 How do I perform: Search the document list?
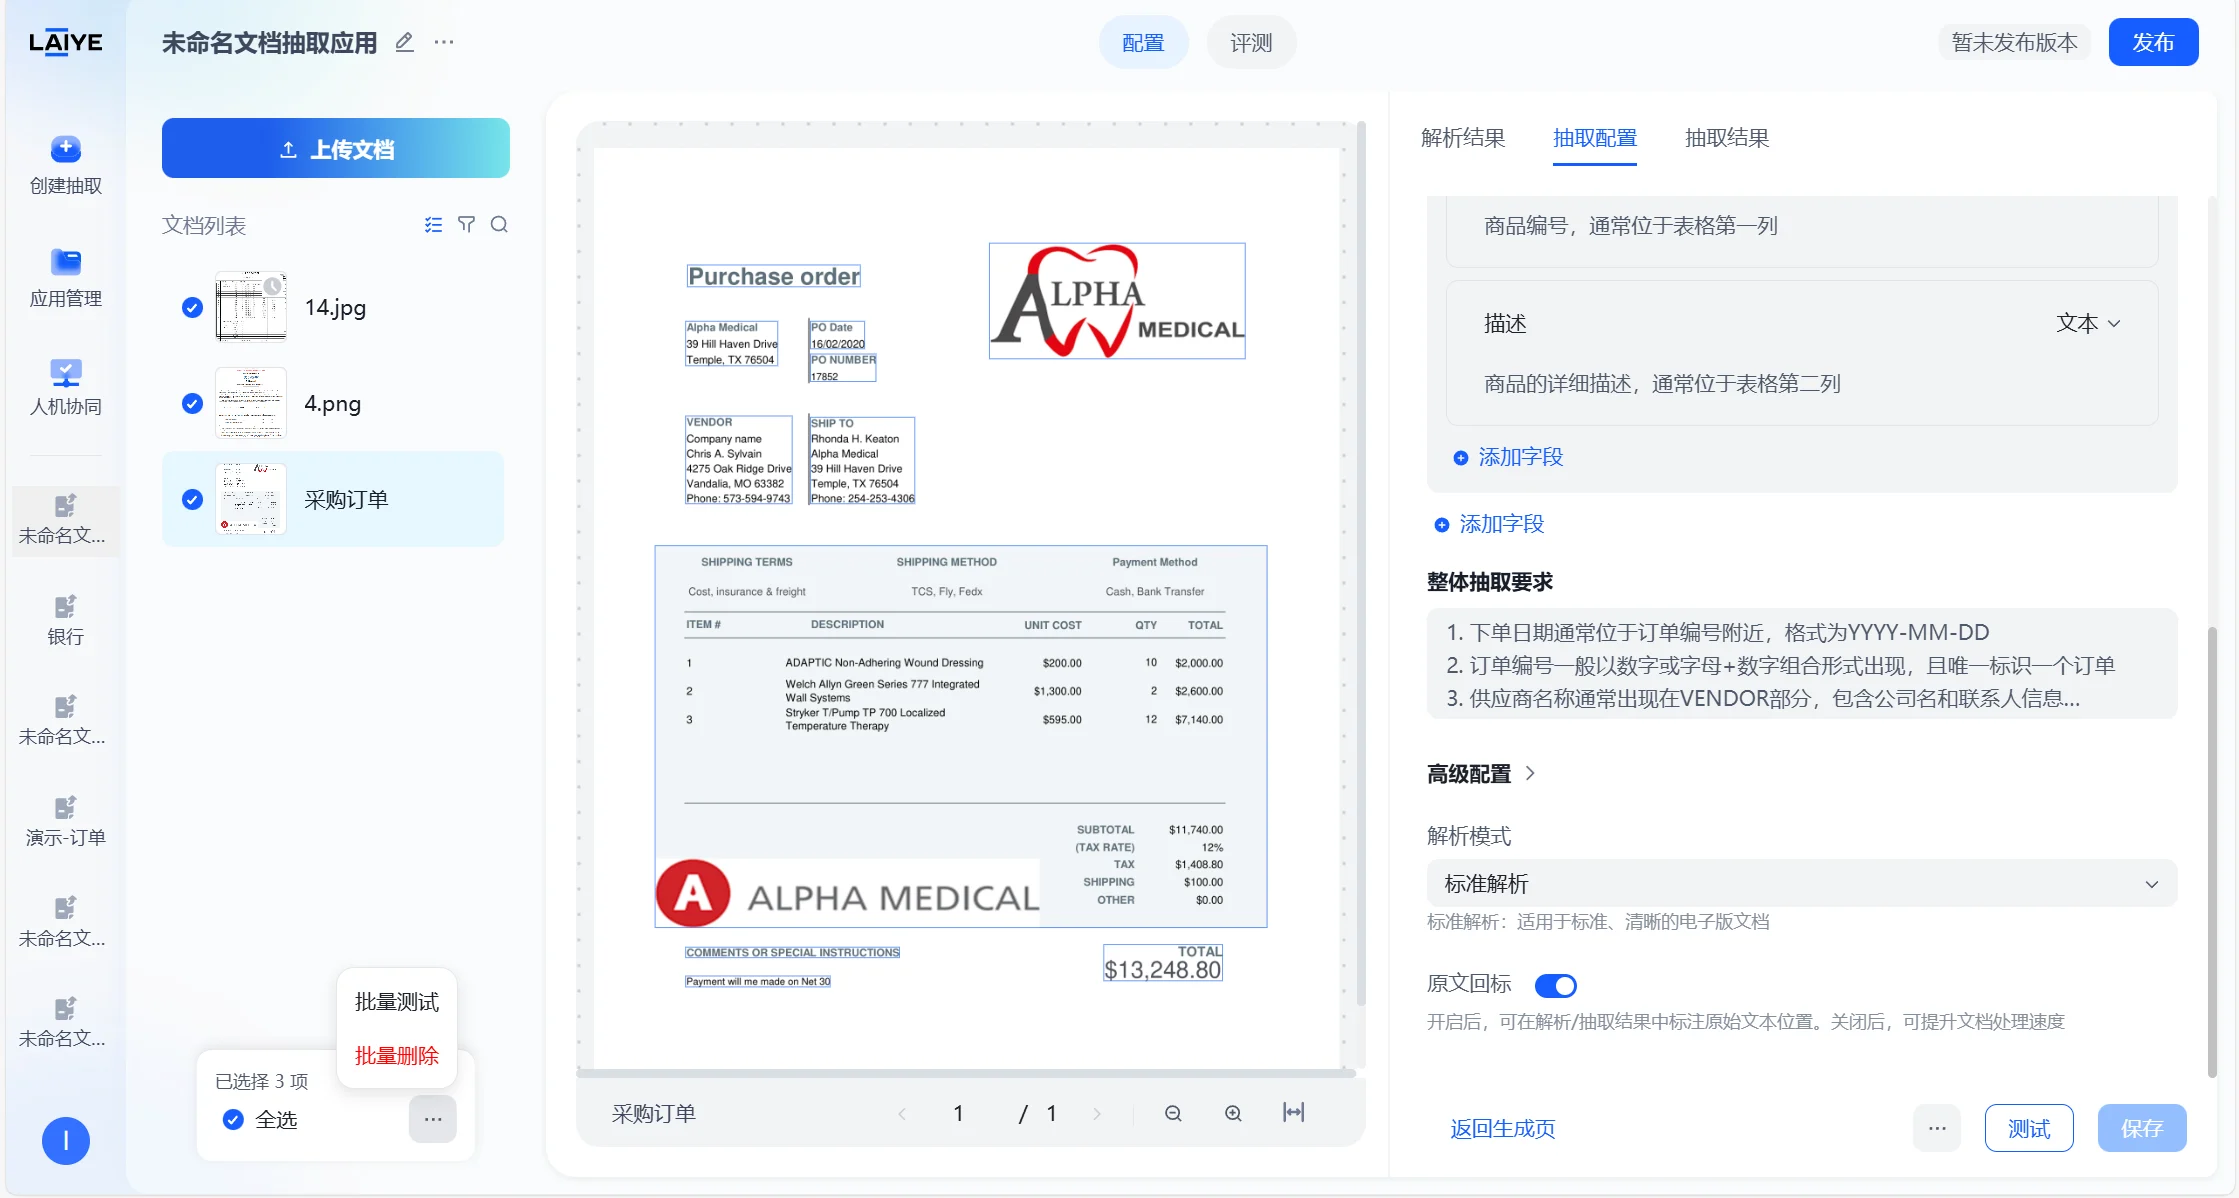tap(499, 225)
